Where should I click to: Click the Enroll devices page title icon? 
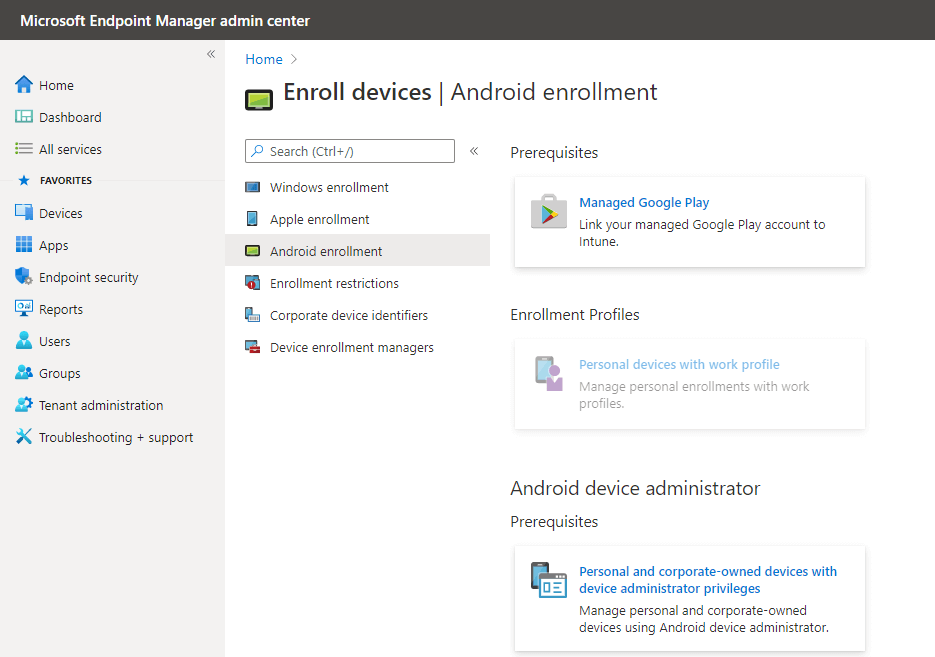point(259,99)
